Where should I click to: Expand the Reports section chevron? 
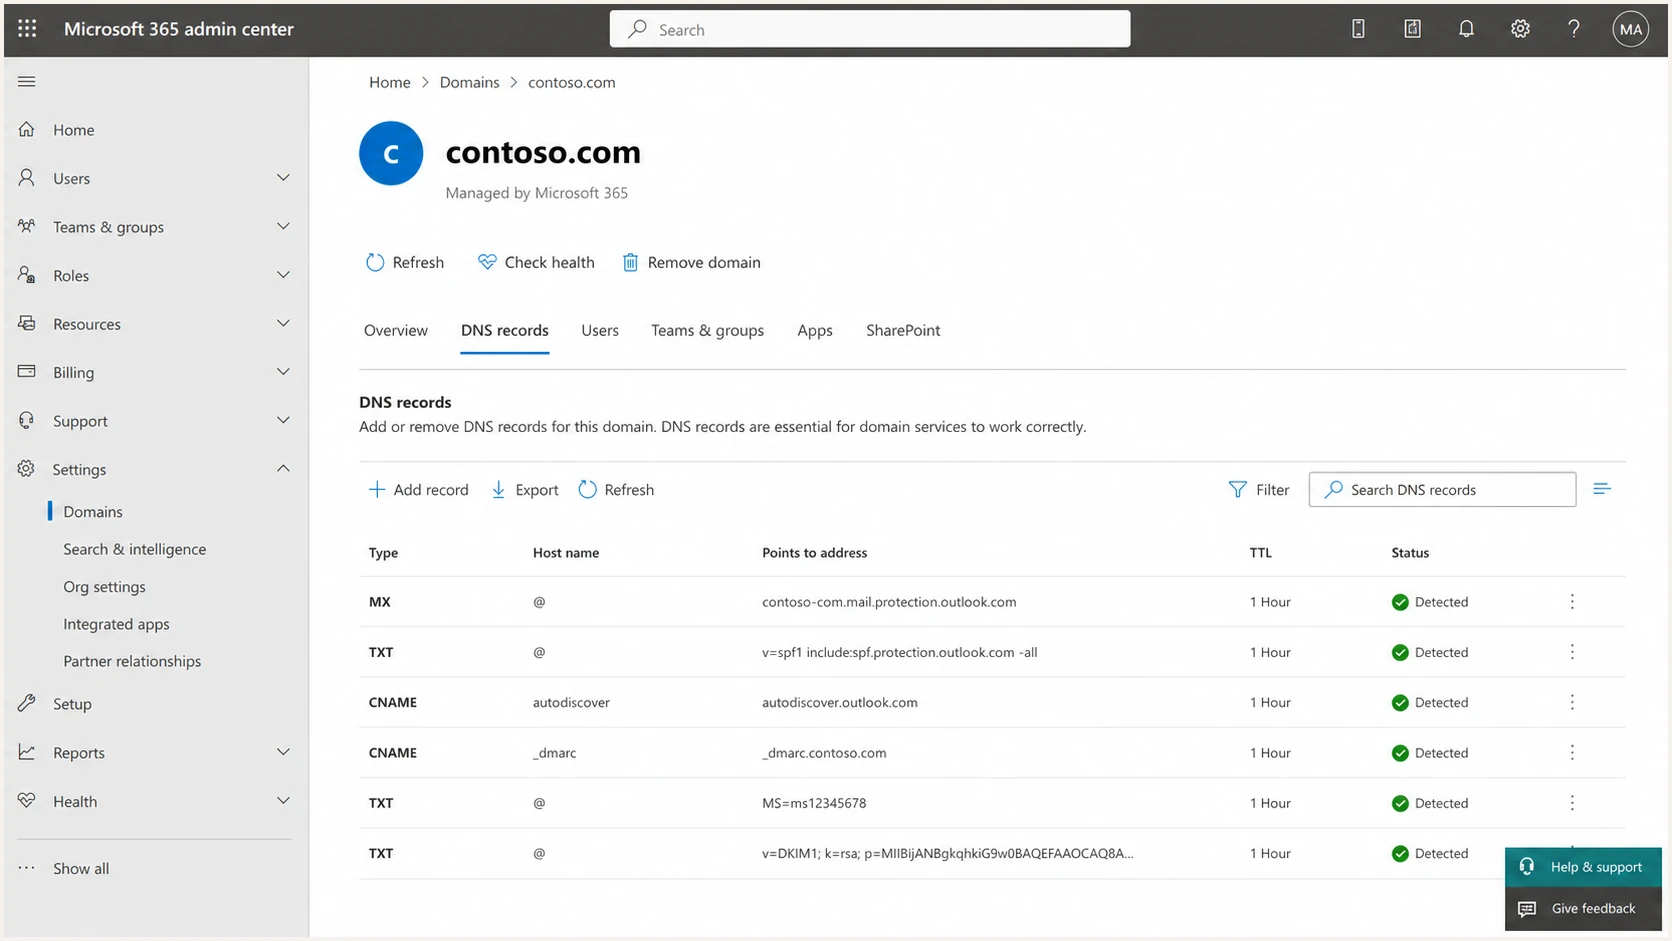(283, 752)
